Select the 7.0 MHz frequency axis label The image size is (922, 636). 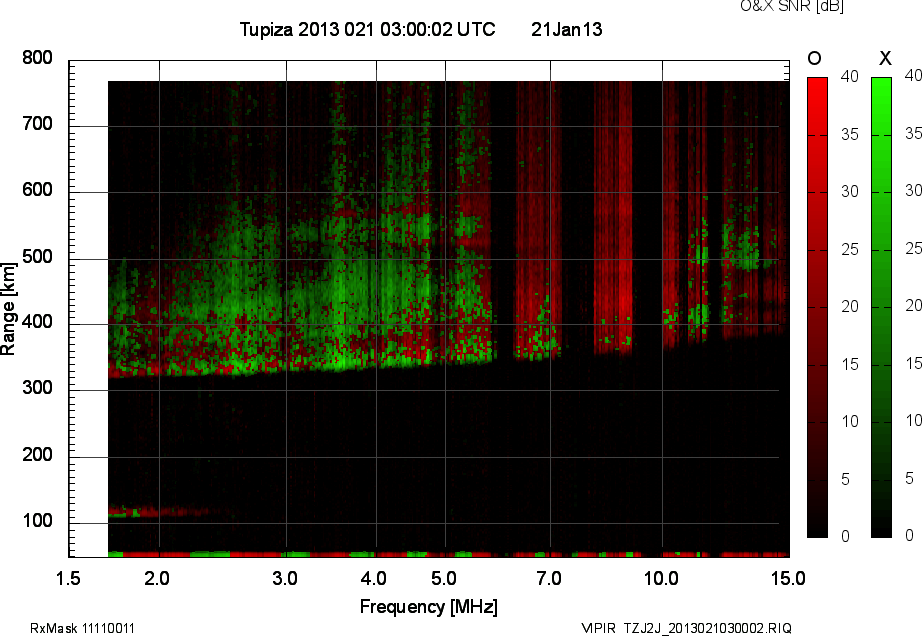click(x=549, y=579)
